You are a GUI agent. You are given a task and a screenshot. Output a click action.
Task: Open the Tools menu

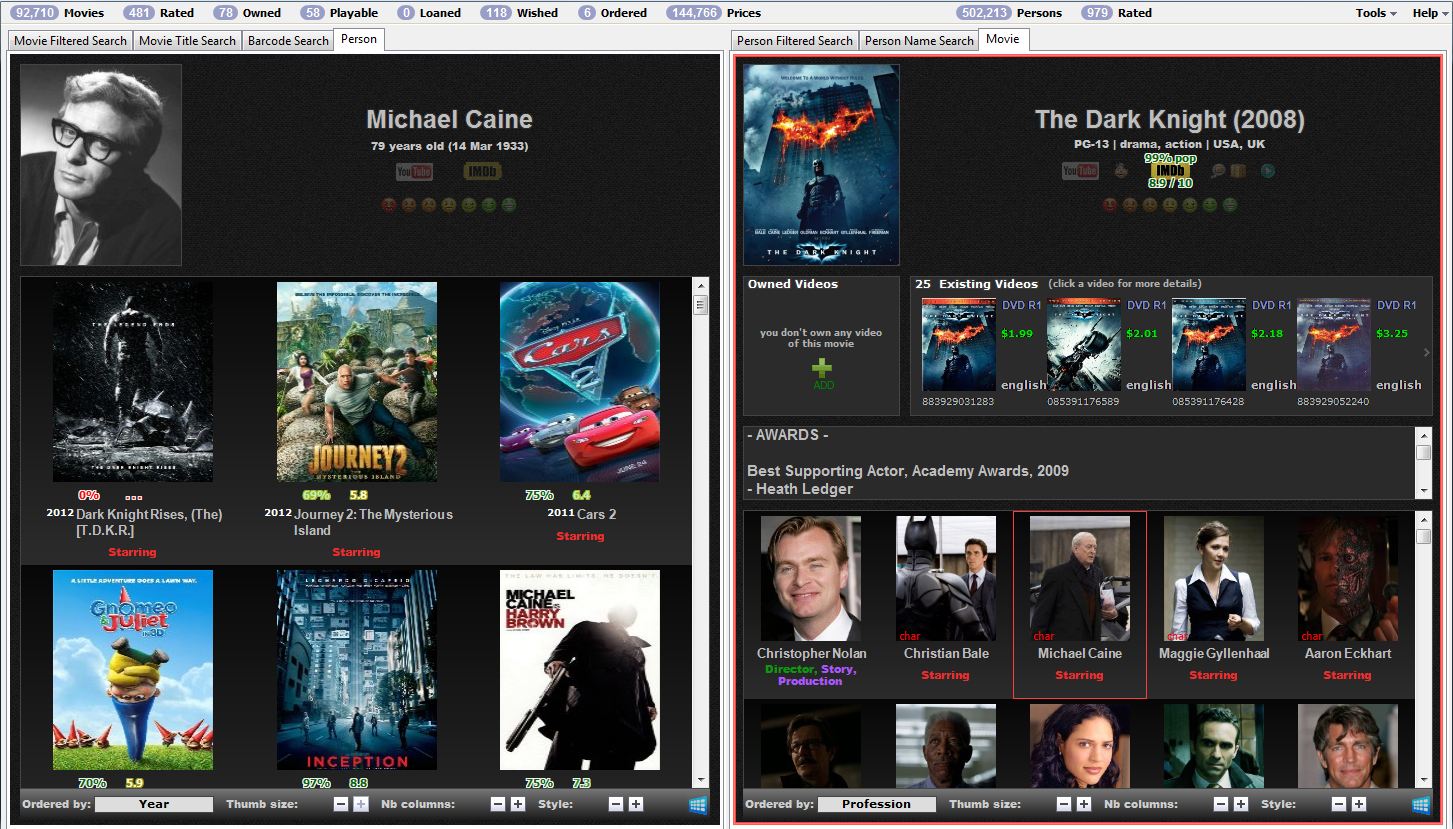[1376, 13]
